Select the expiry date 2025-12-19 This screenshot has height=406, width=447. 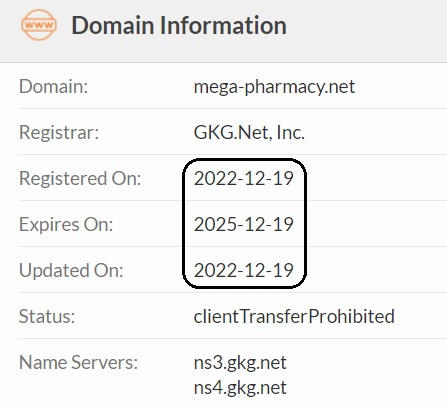coord(244,224)
